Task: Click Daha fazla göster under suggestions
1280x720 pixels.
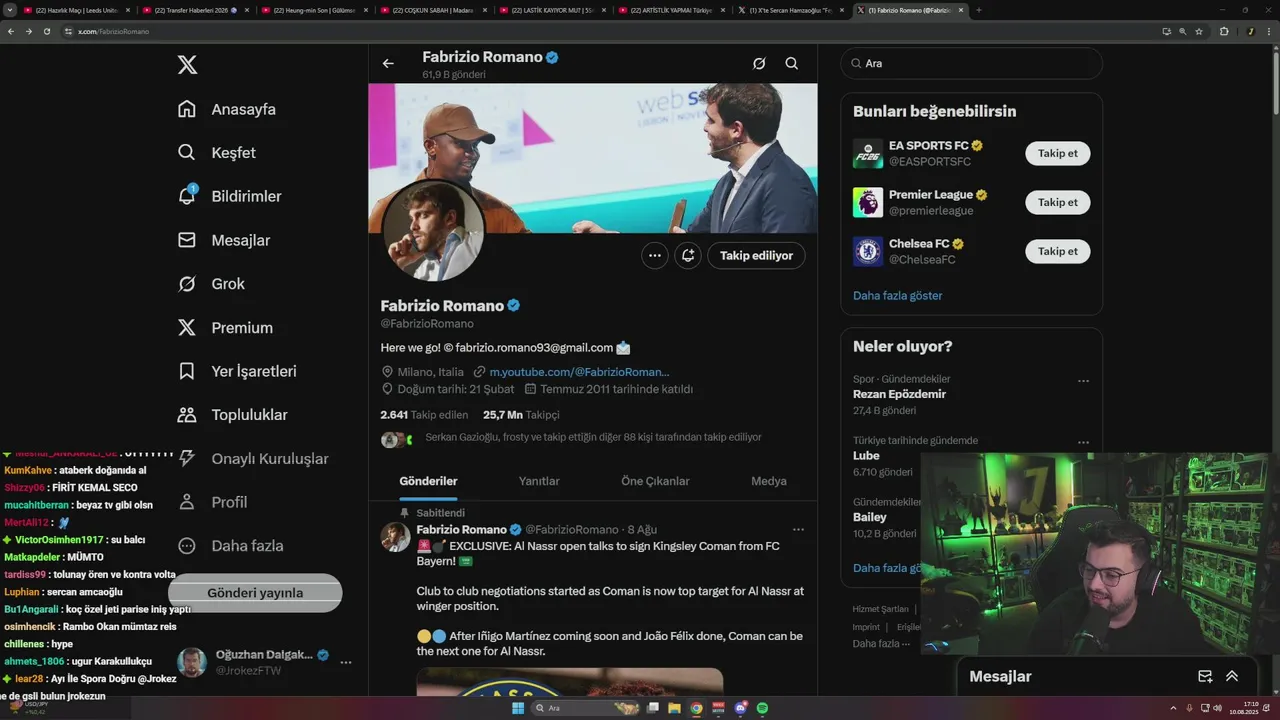Action: pos(897,295)
